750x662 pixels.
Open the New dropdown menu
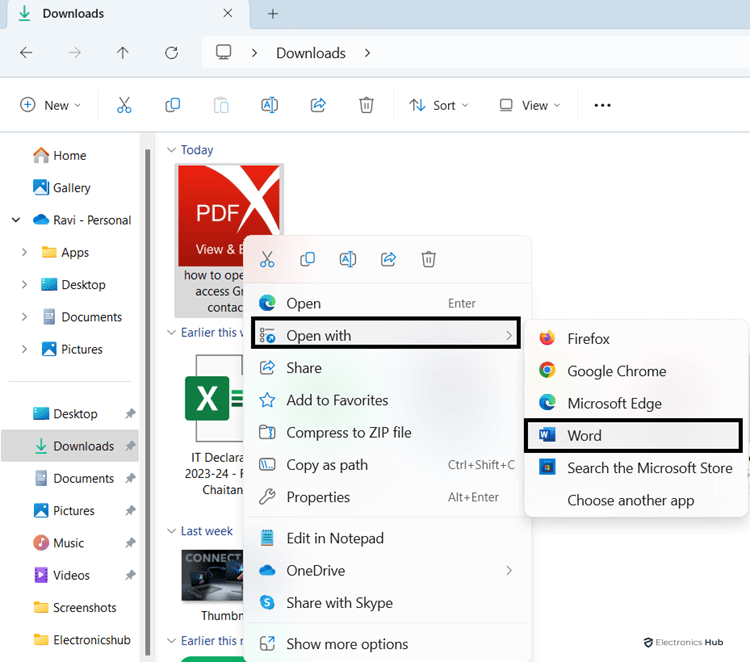coord(50,105)
